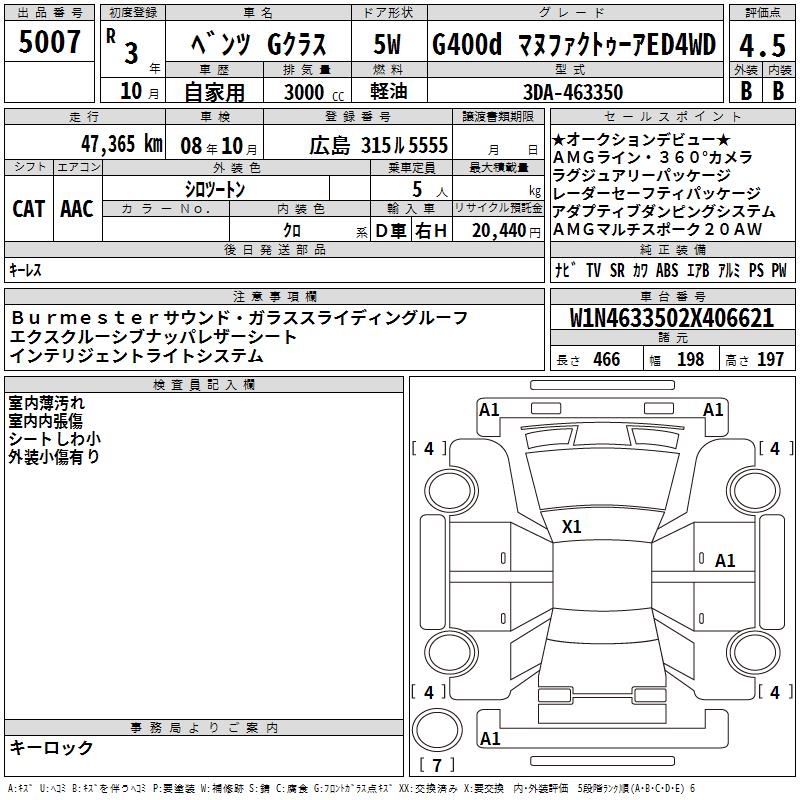Screen dimensions: 800x800
Task: Select the キーロック office notice
Action: tap(52, 747)
